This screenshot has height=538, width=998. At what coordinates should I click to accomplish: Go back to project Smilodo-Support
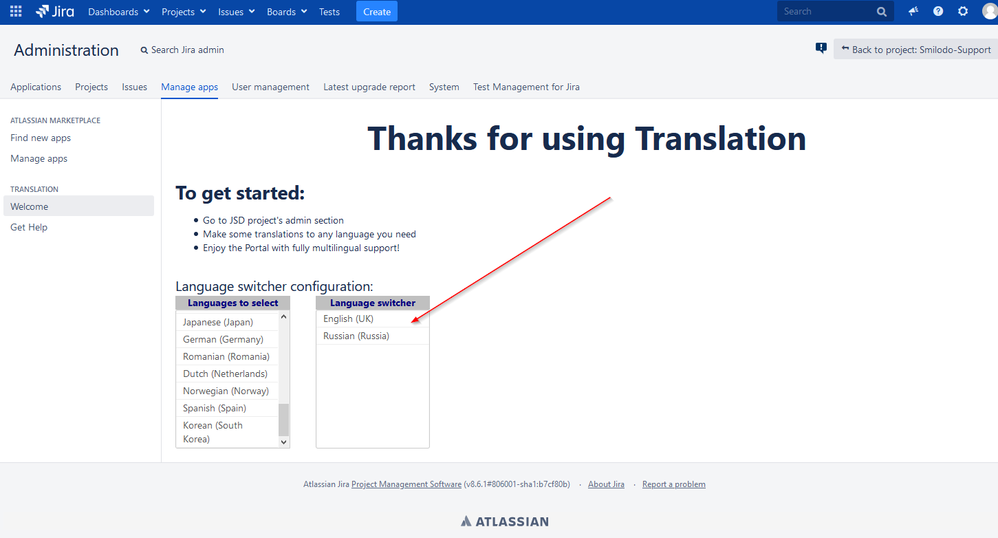(x=916, y=49)
